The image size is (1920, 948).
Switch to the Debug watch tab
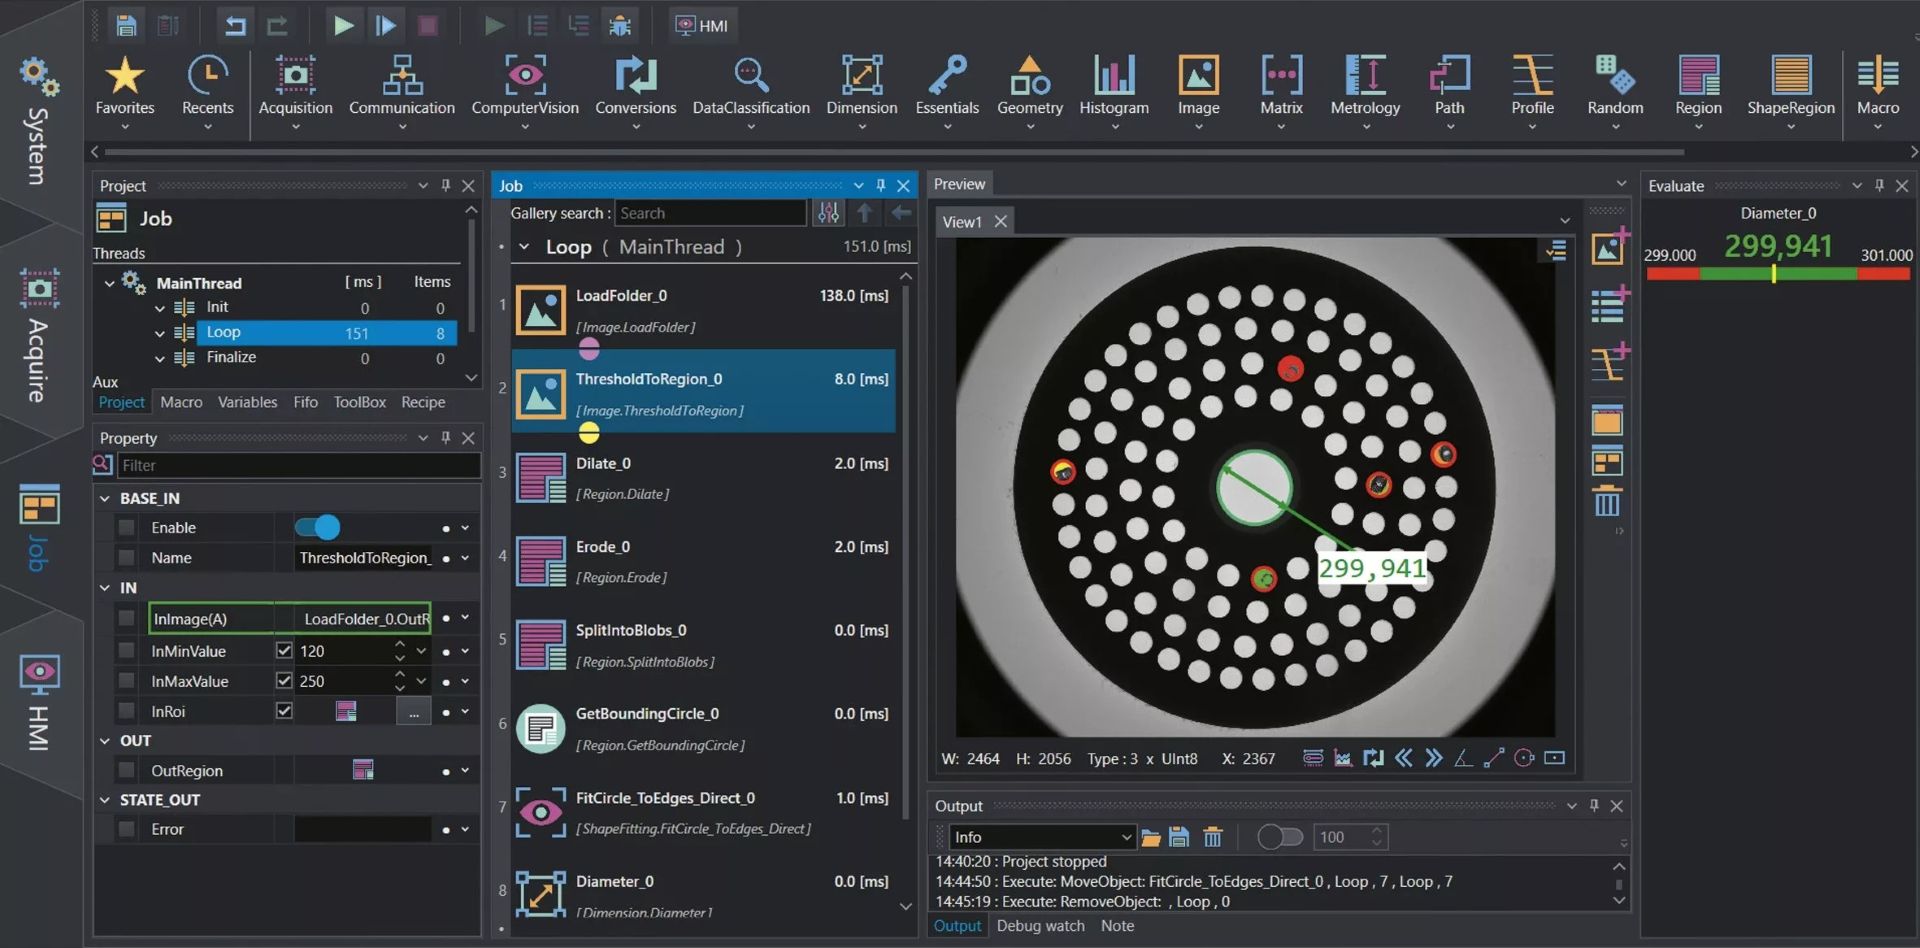pos(1040,926)
